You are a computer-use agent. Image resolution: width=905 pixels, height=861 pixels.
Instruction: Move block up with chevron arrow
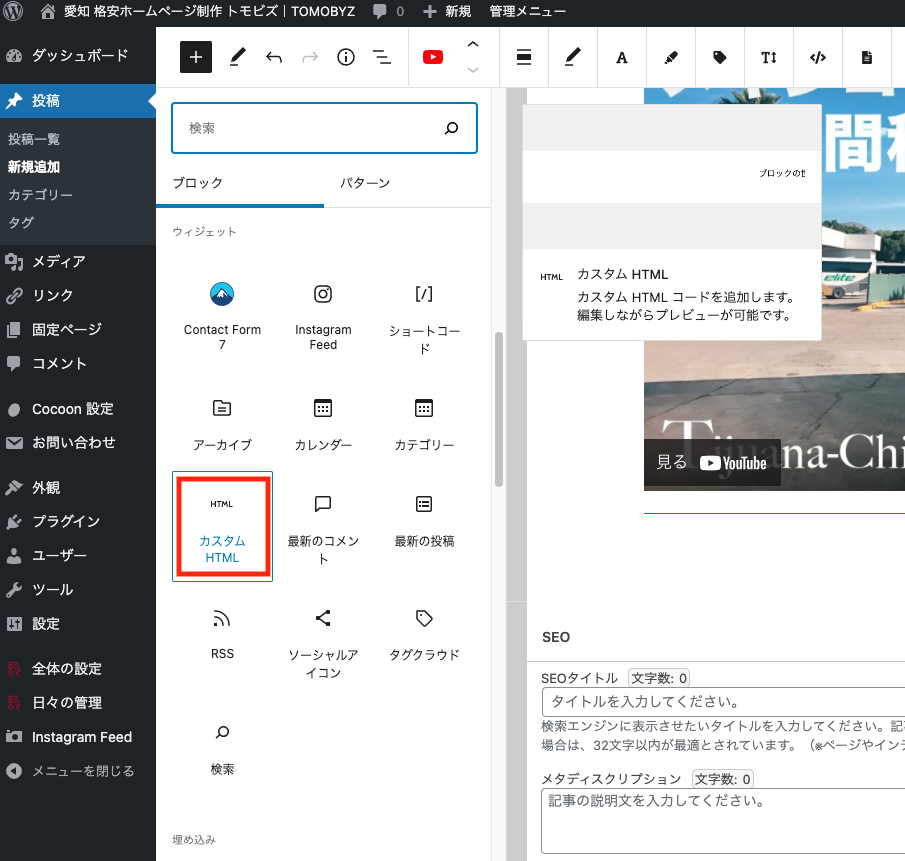point(473,45)
